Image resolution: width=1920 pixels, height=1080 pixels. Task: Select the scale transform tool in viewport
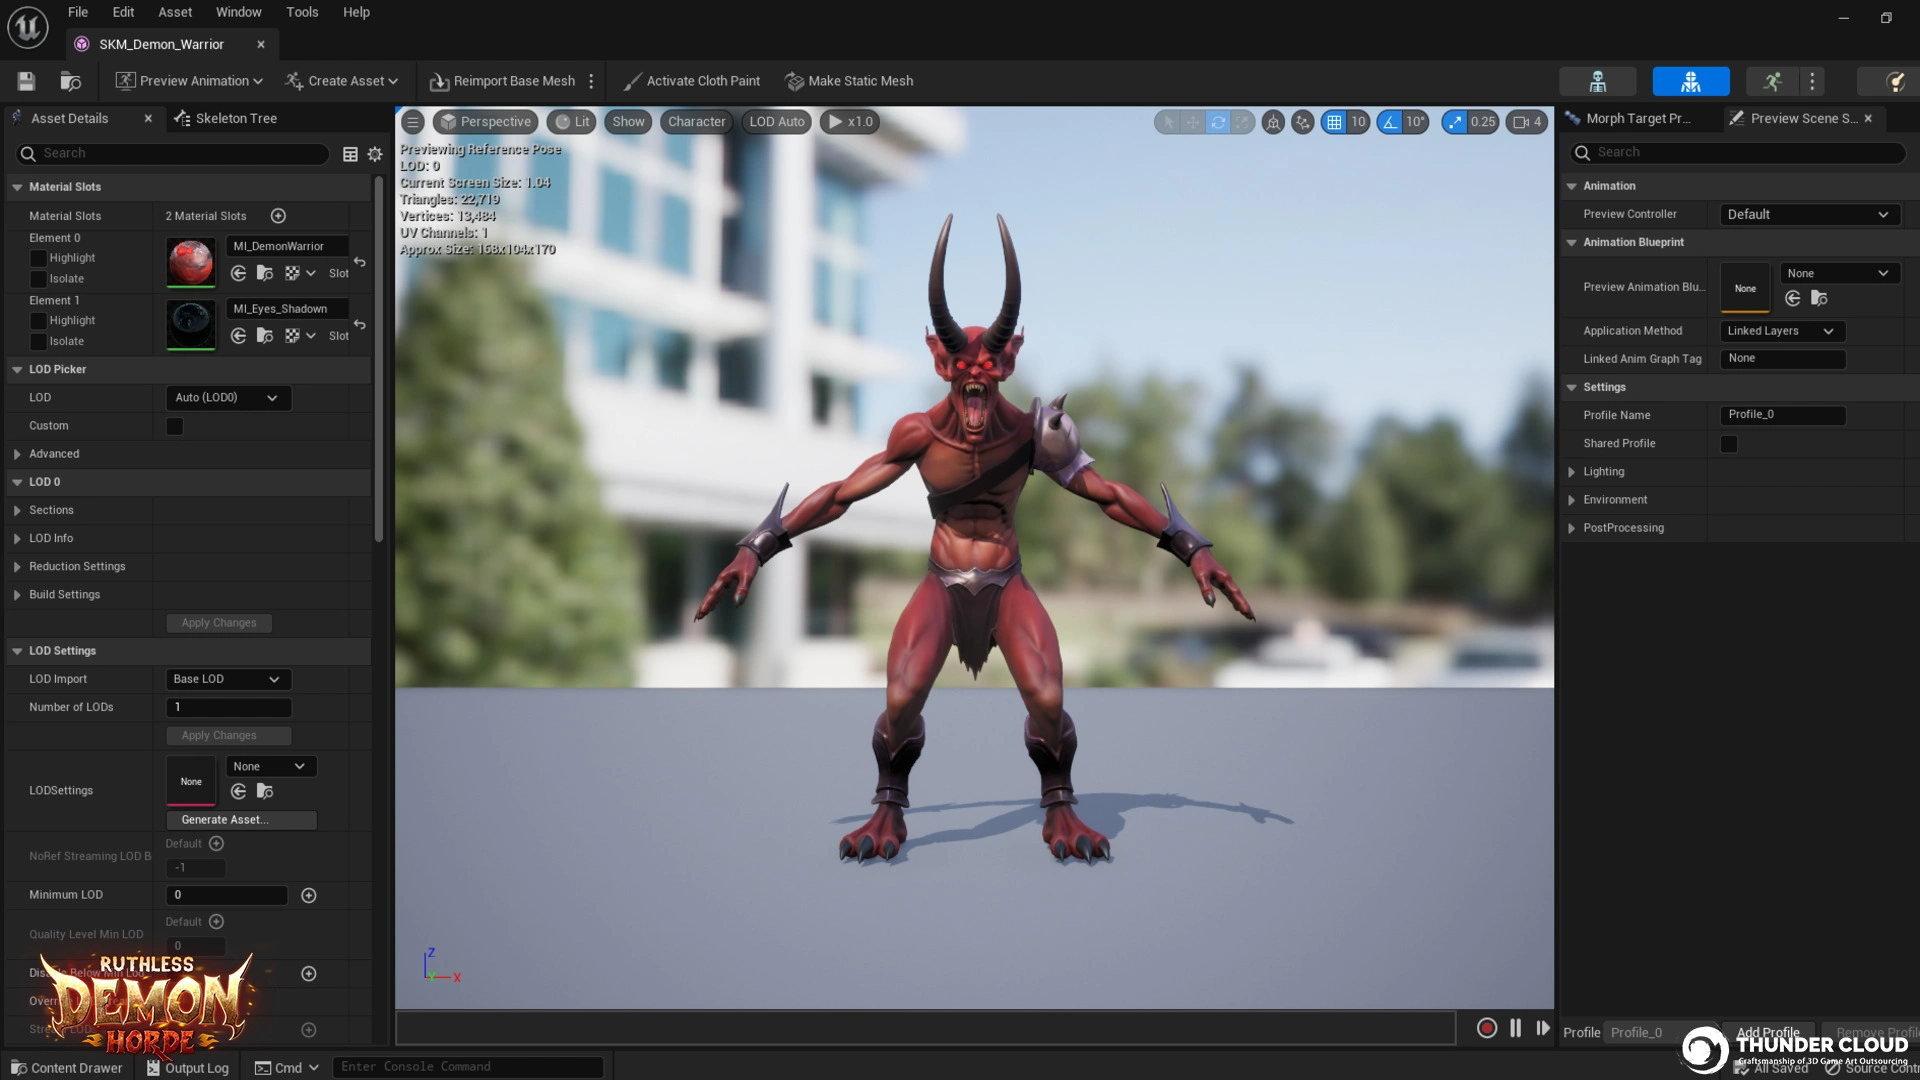[1242, 122]
